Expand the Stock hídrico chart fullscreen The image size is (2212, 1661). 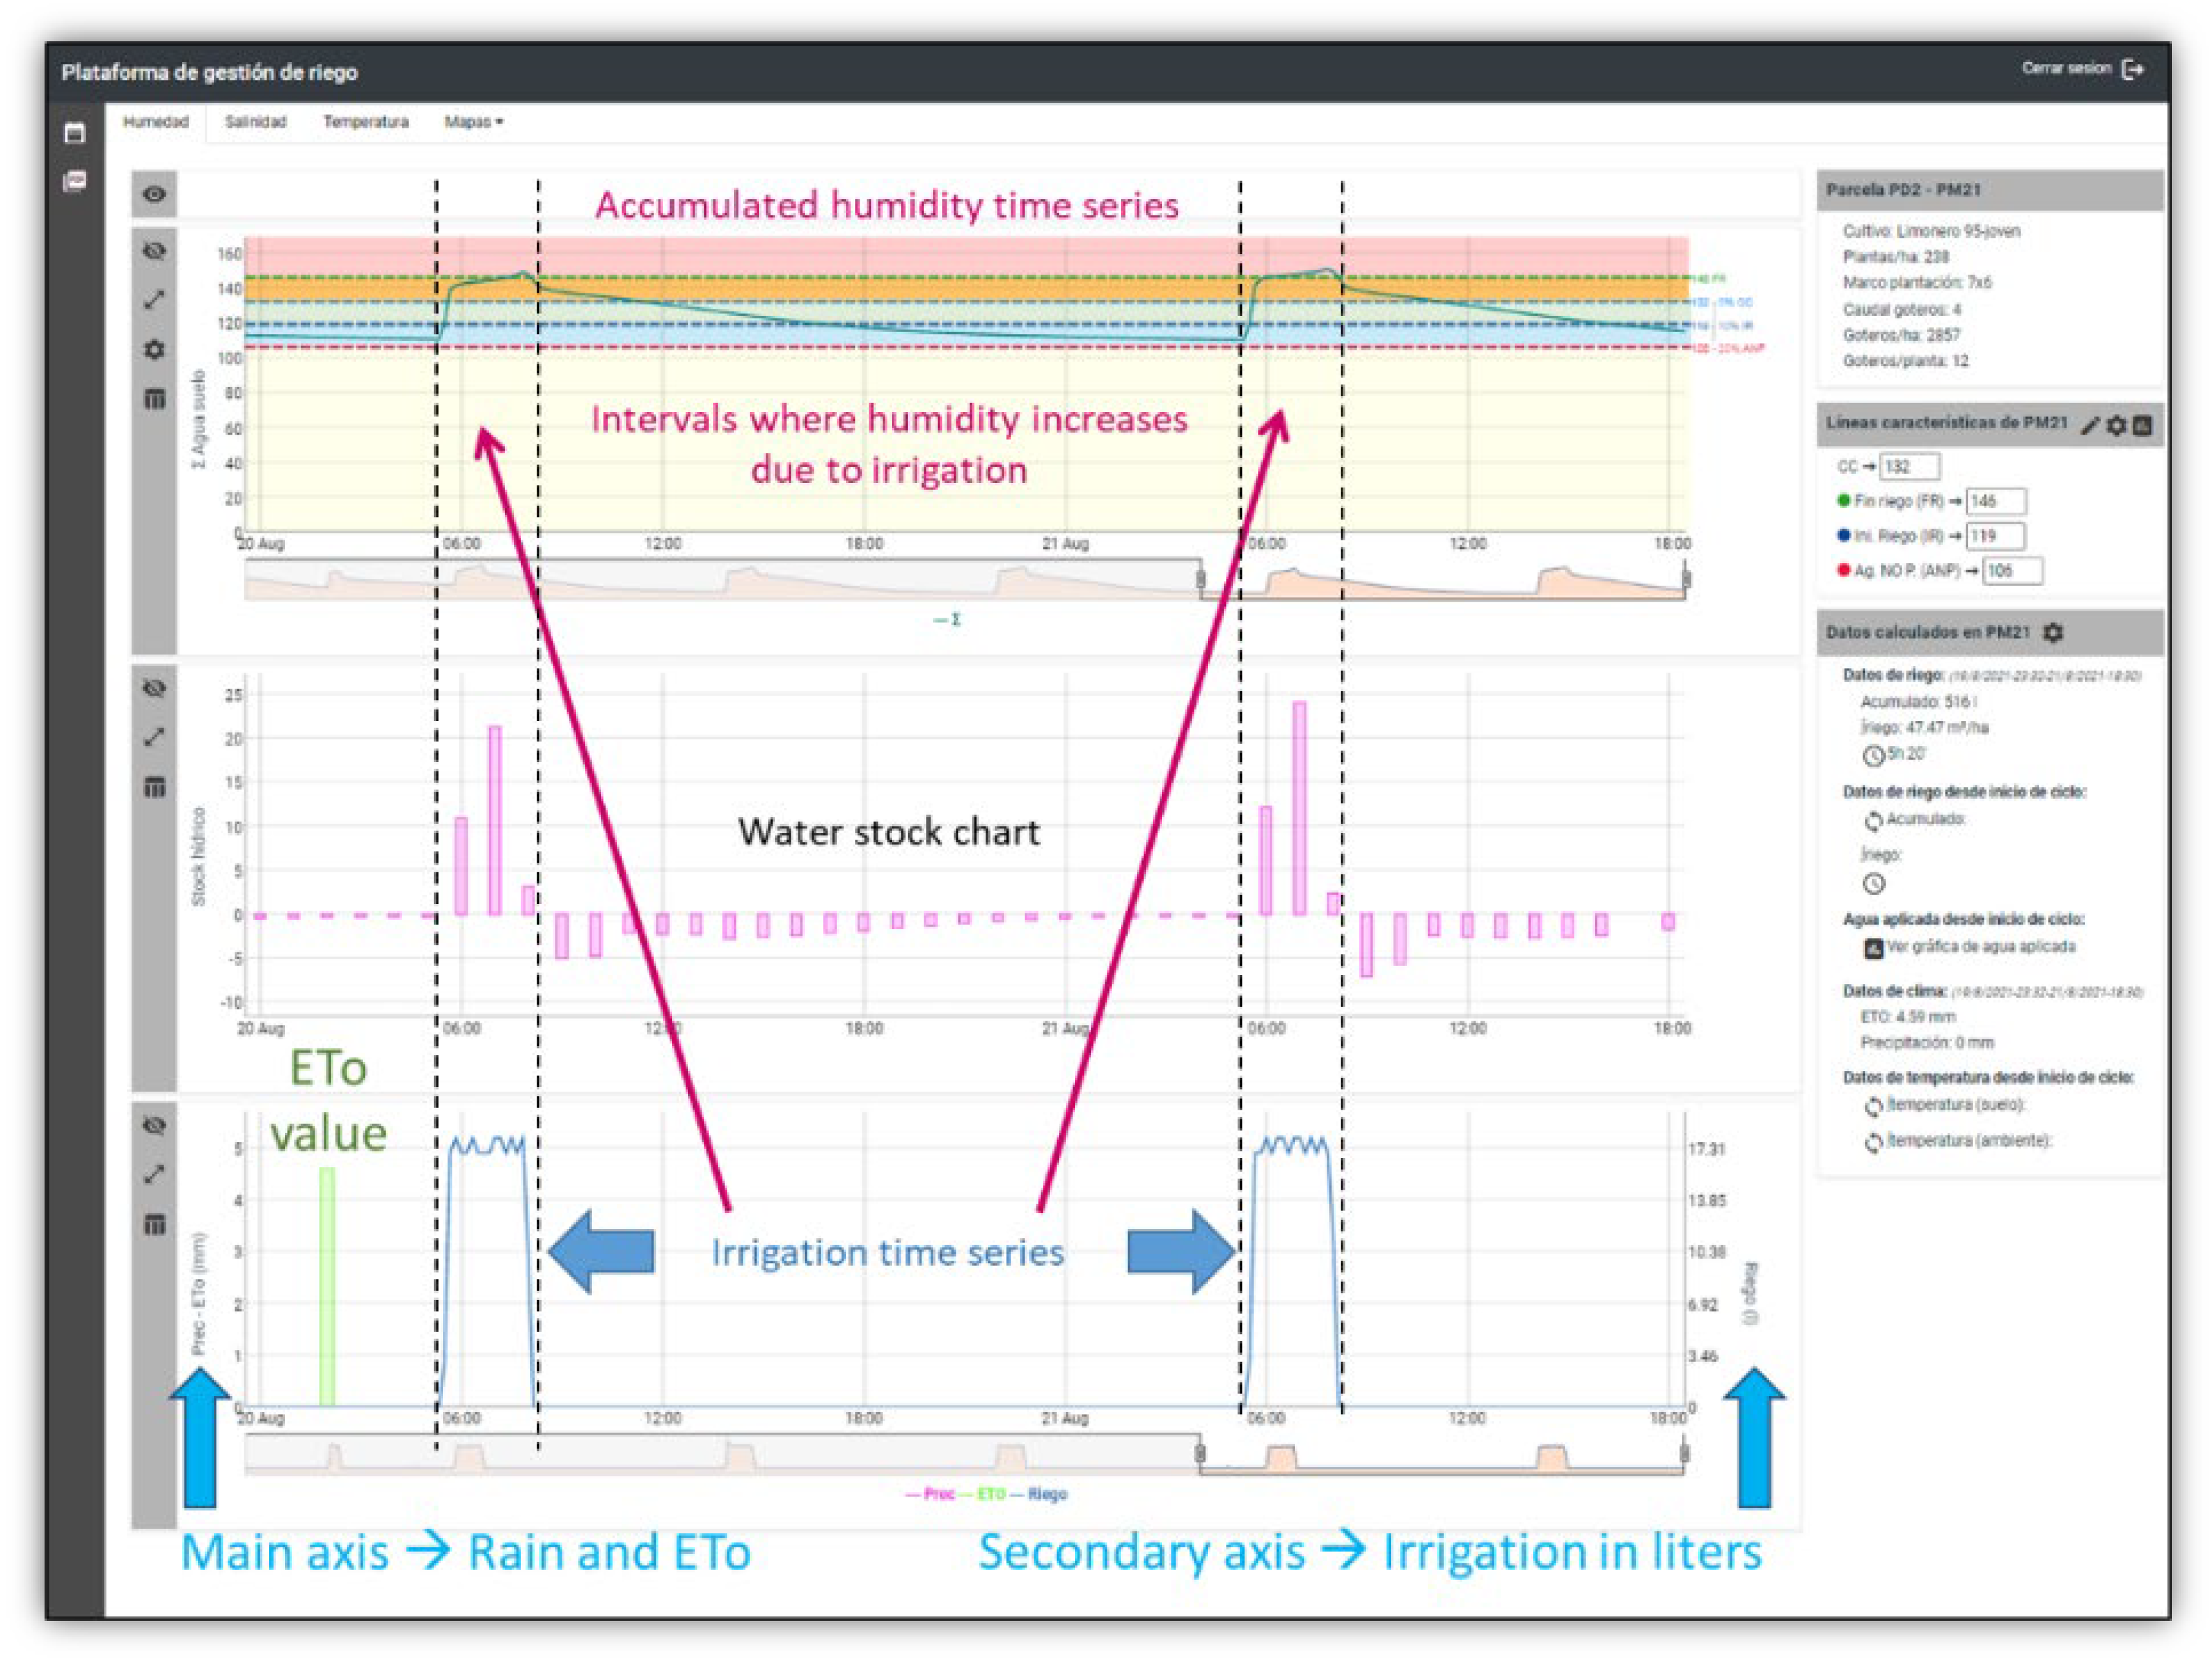(154, 737)
